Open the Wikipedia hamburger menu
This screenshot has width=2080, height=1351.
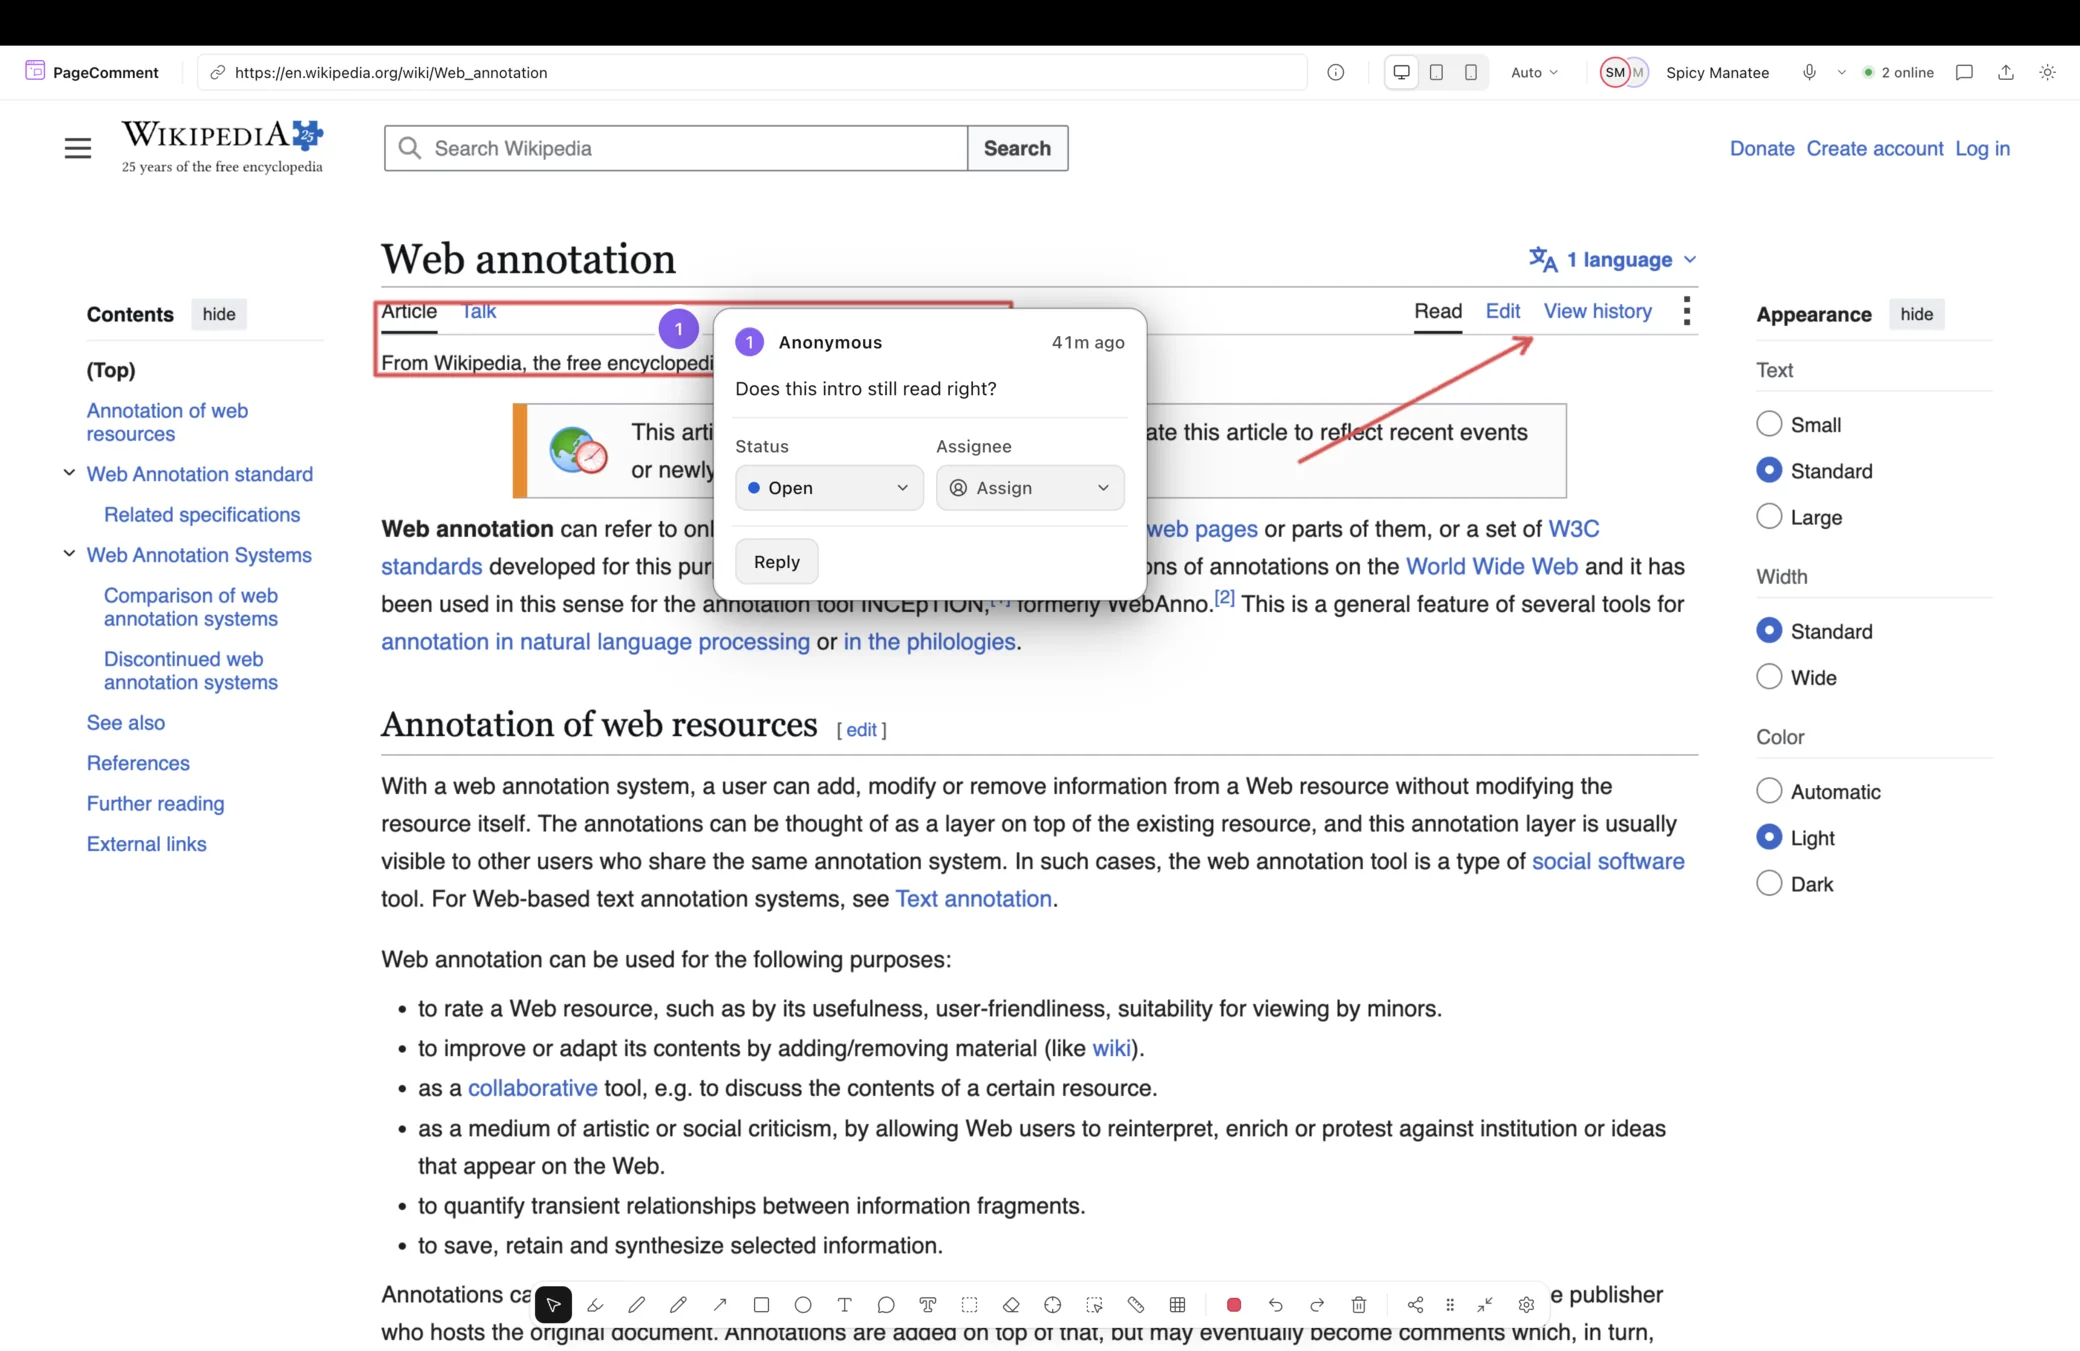(78, 148)
